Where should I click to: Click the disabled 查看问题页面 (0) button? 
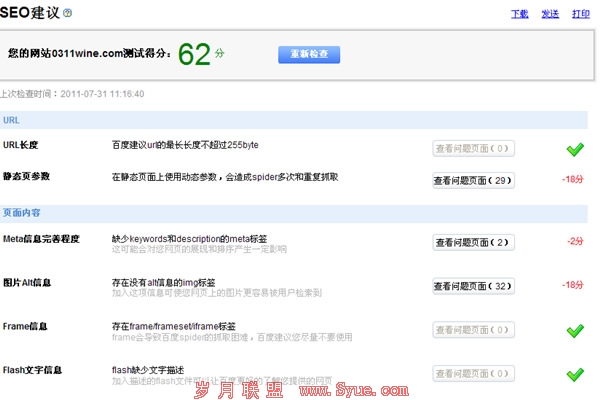point(474,149)
